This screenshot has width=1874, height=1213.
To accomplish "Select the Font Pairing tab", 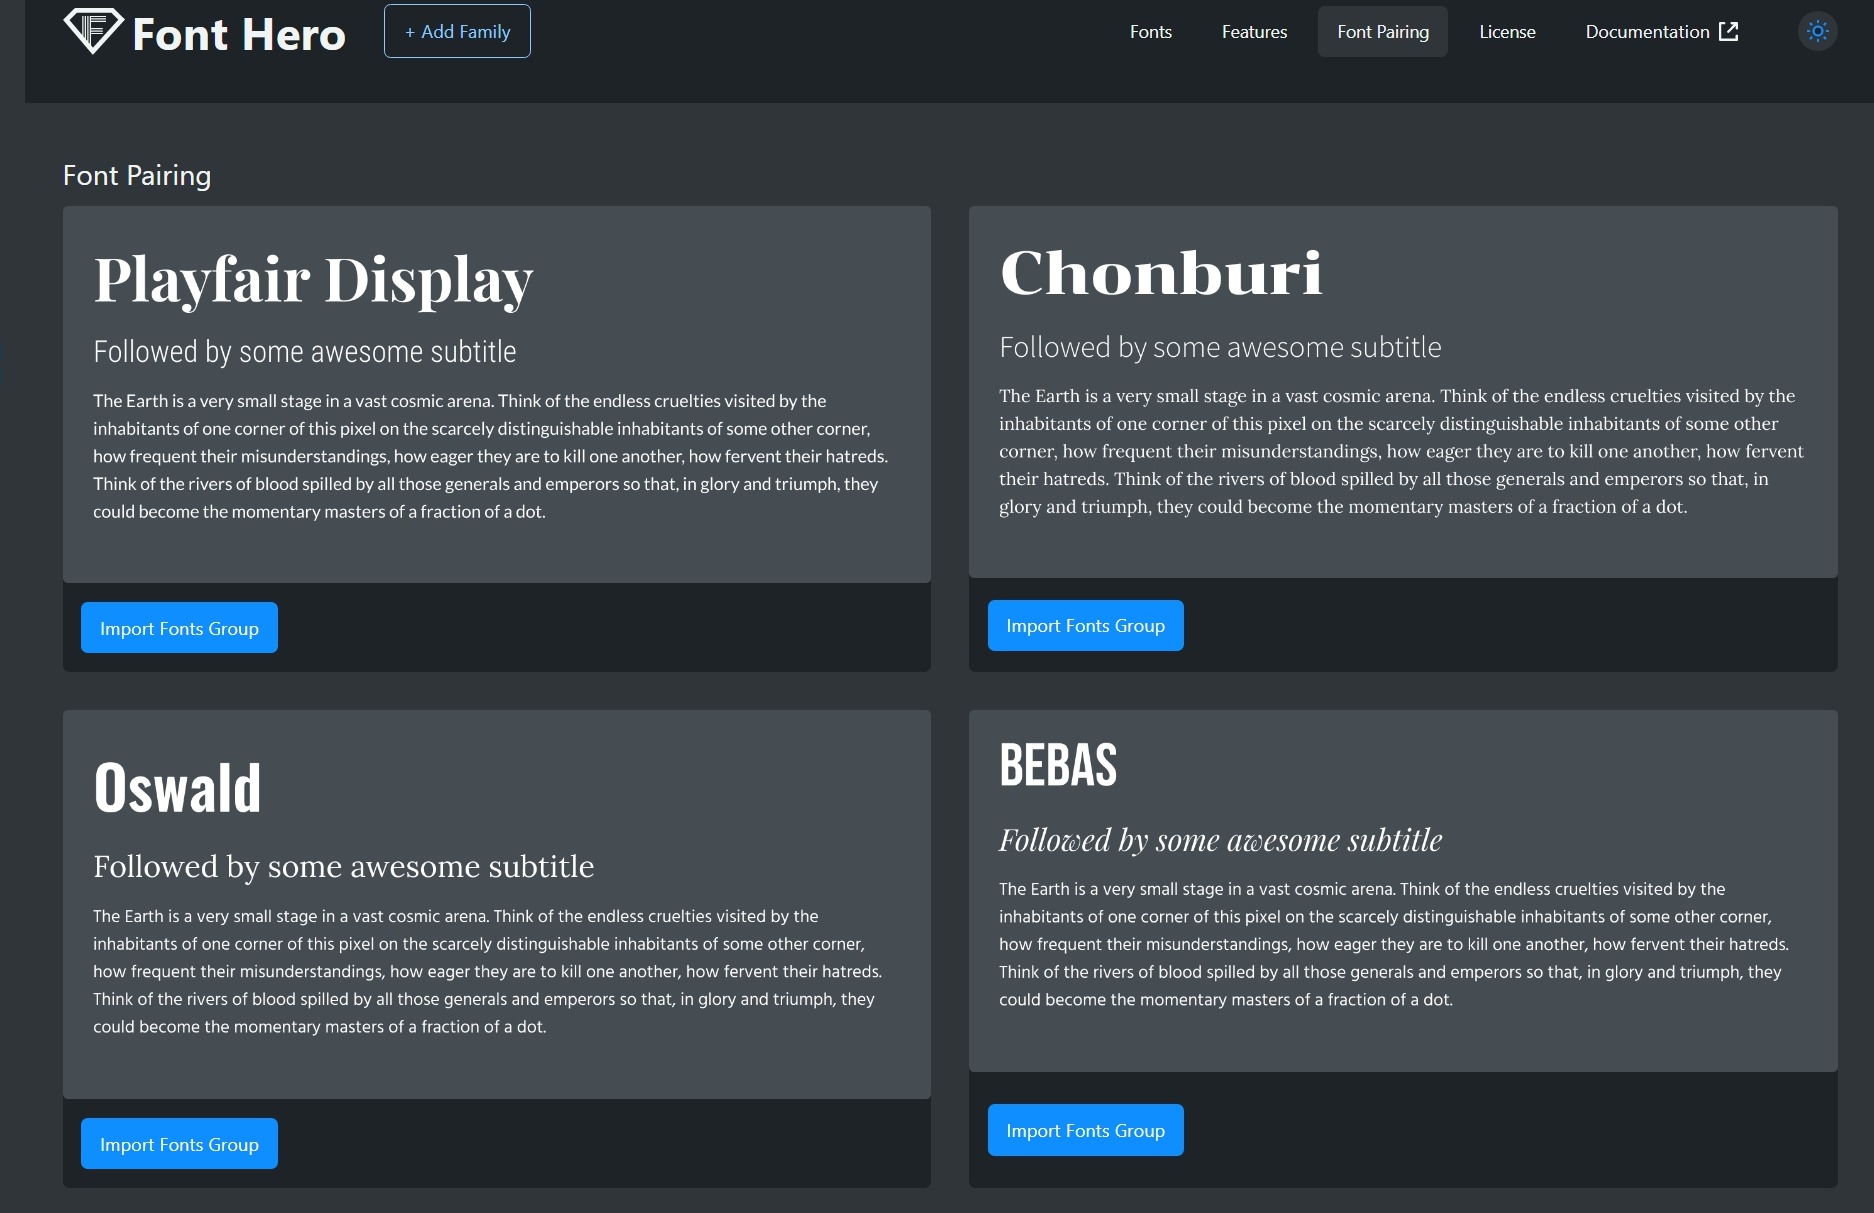I will point(1382,31).
